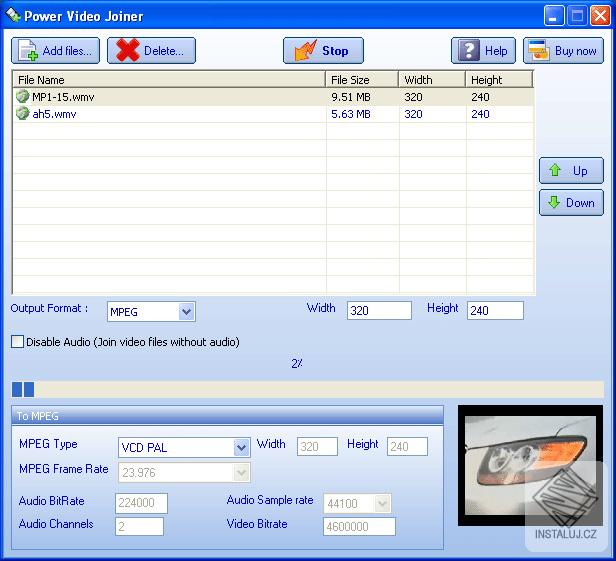Click the Add files icon with green plus

point(28,51)
